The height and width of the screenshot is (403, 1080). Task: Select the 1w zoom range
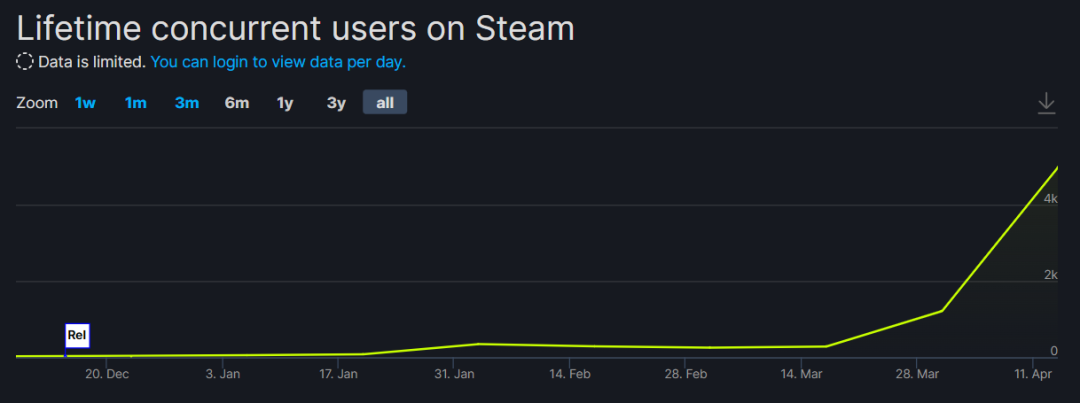[x=85, y=103]
